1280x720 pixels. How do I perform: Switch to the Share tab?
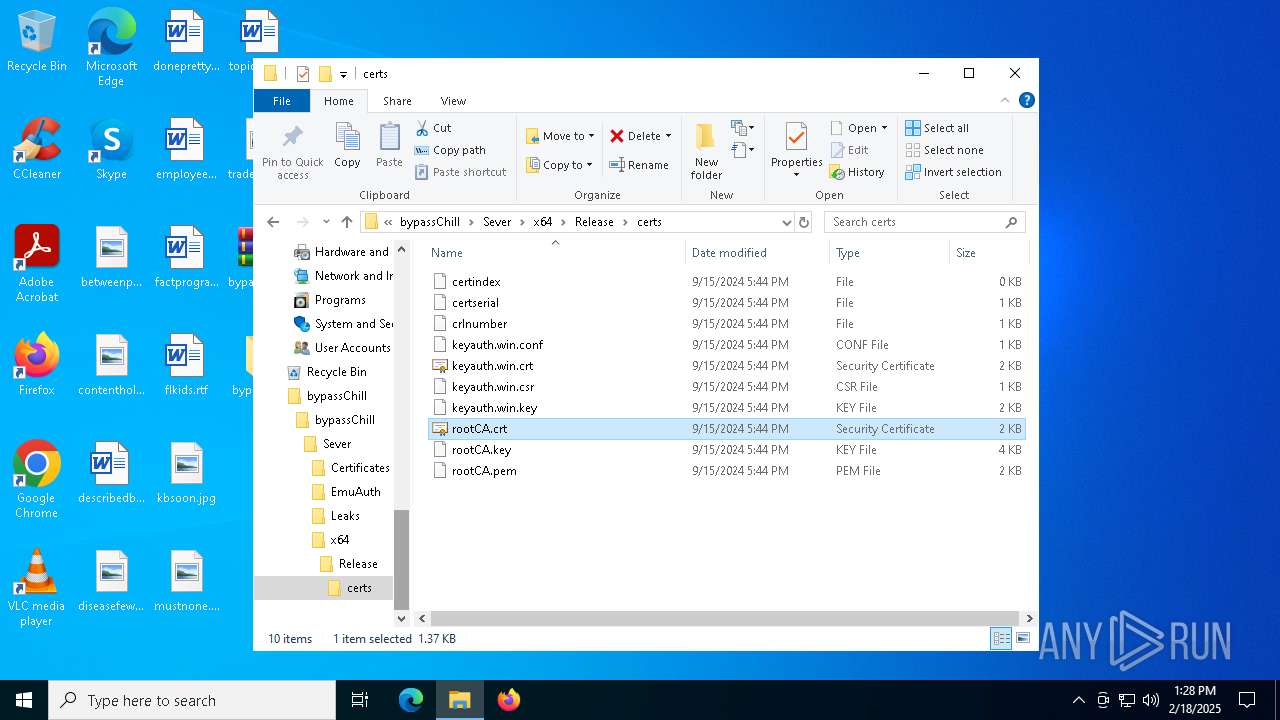pos(397,101)
